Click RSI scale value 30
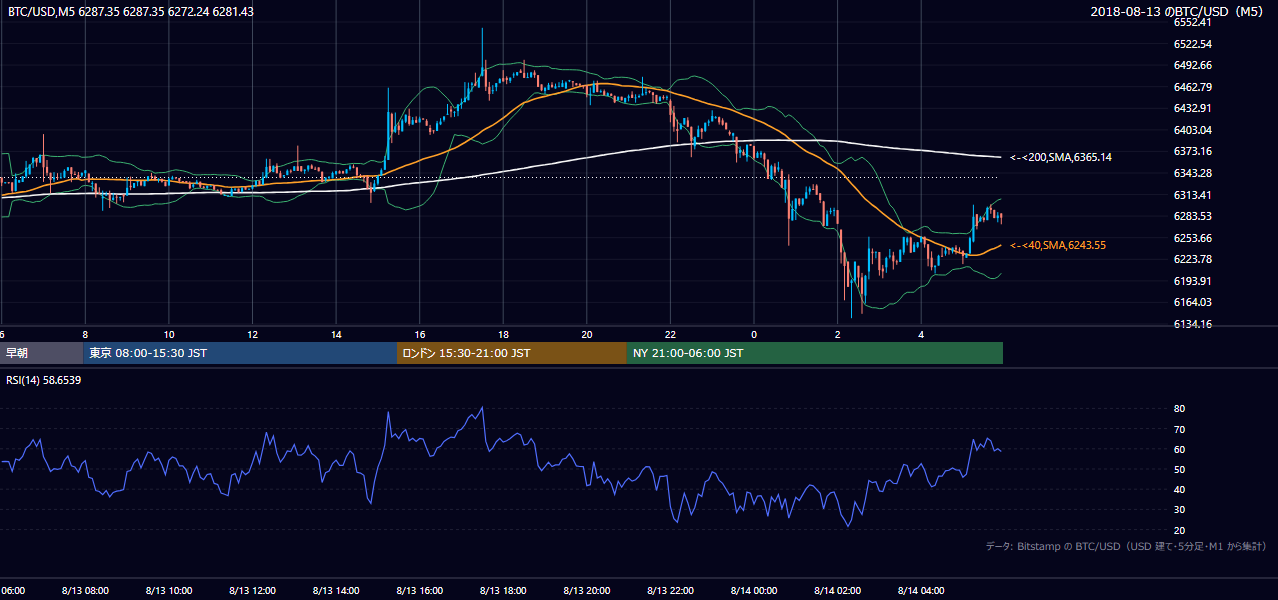 (1179, 510)
